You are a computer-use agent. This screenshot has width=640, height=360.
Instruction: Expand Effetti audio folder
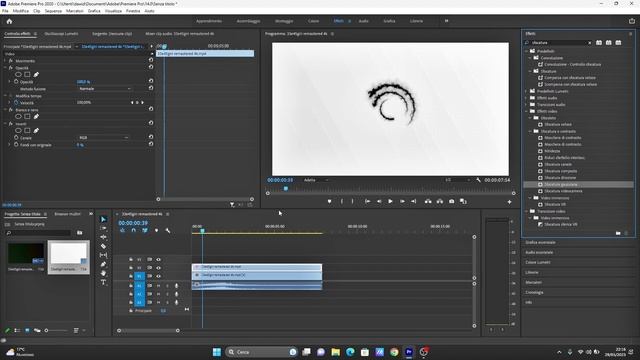[527, 98]
